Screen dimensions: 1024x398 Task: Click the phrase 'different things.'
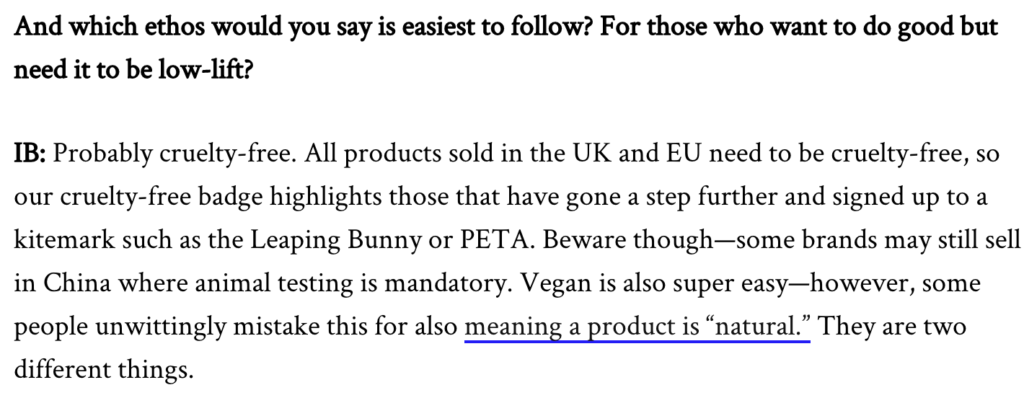point(104,371)
